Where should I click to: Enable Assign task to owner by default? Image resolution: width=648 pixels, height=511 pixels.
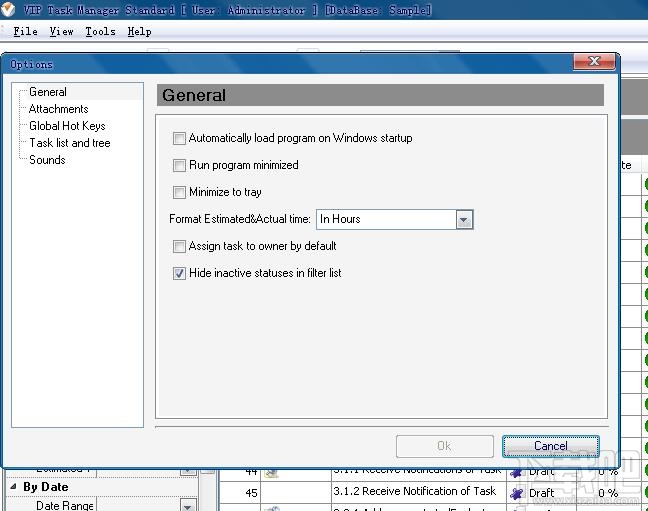(x=179, y=246)
